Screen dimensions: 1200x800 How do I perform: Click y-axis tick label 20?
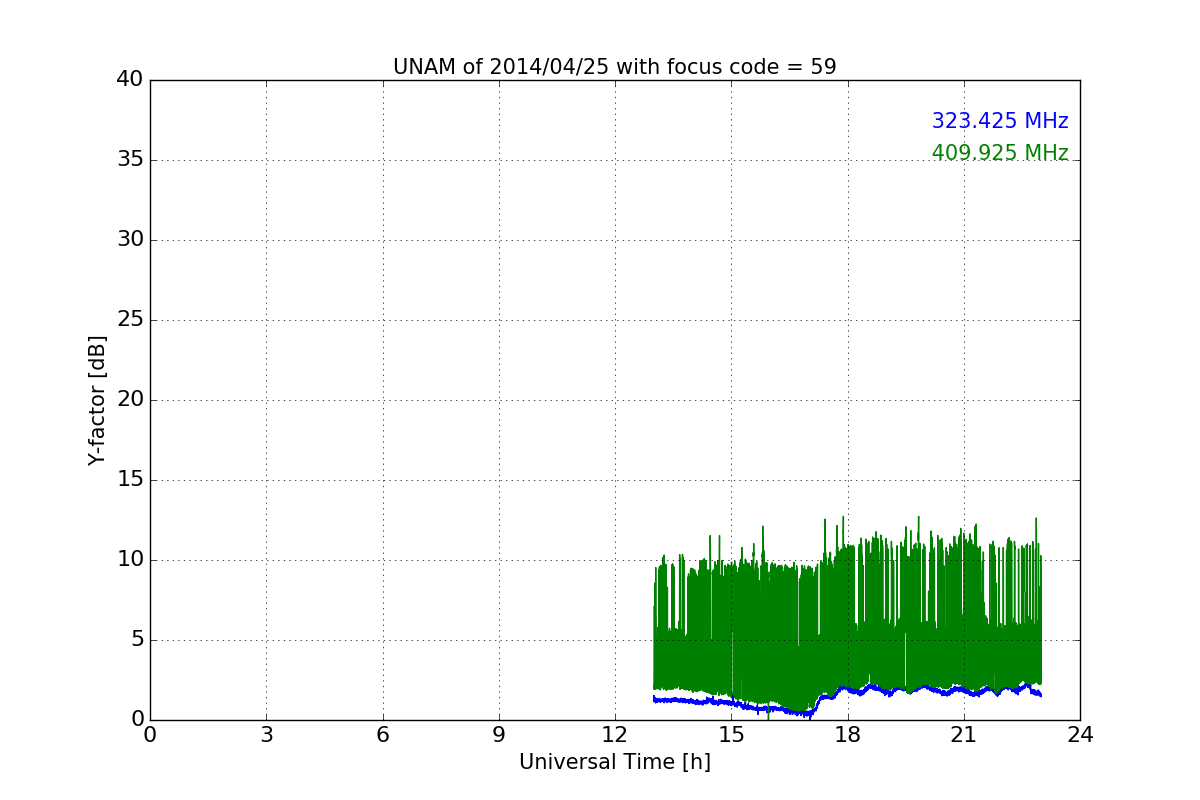130,400
